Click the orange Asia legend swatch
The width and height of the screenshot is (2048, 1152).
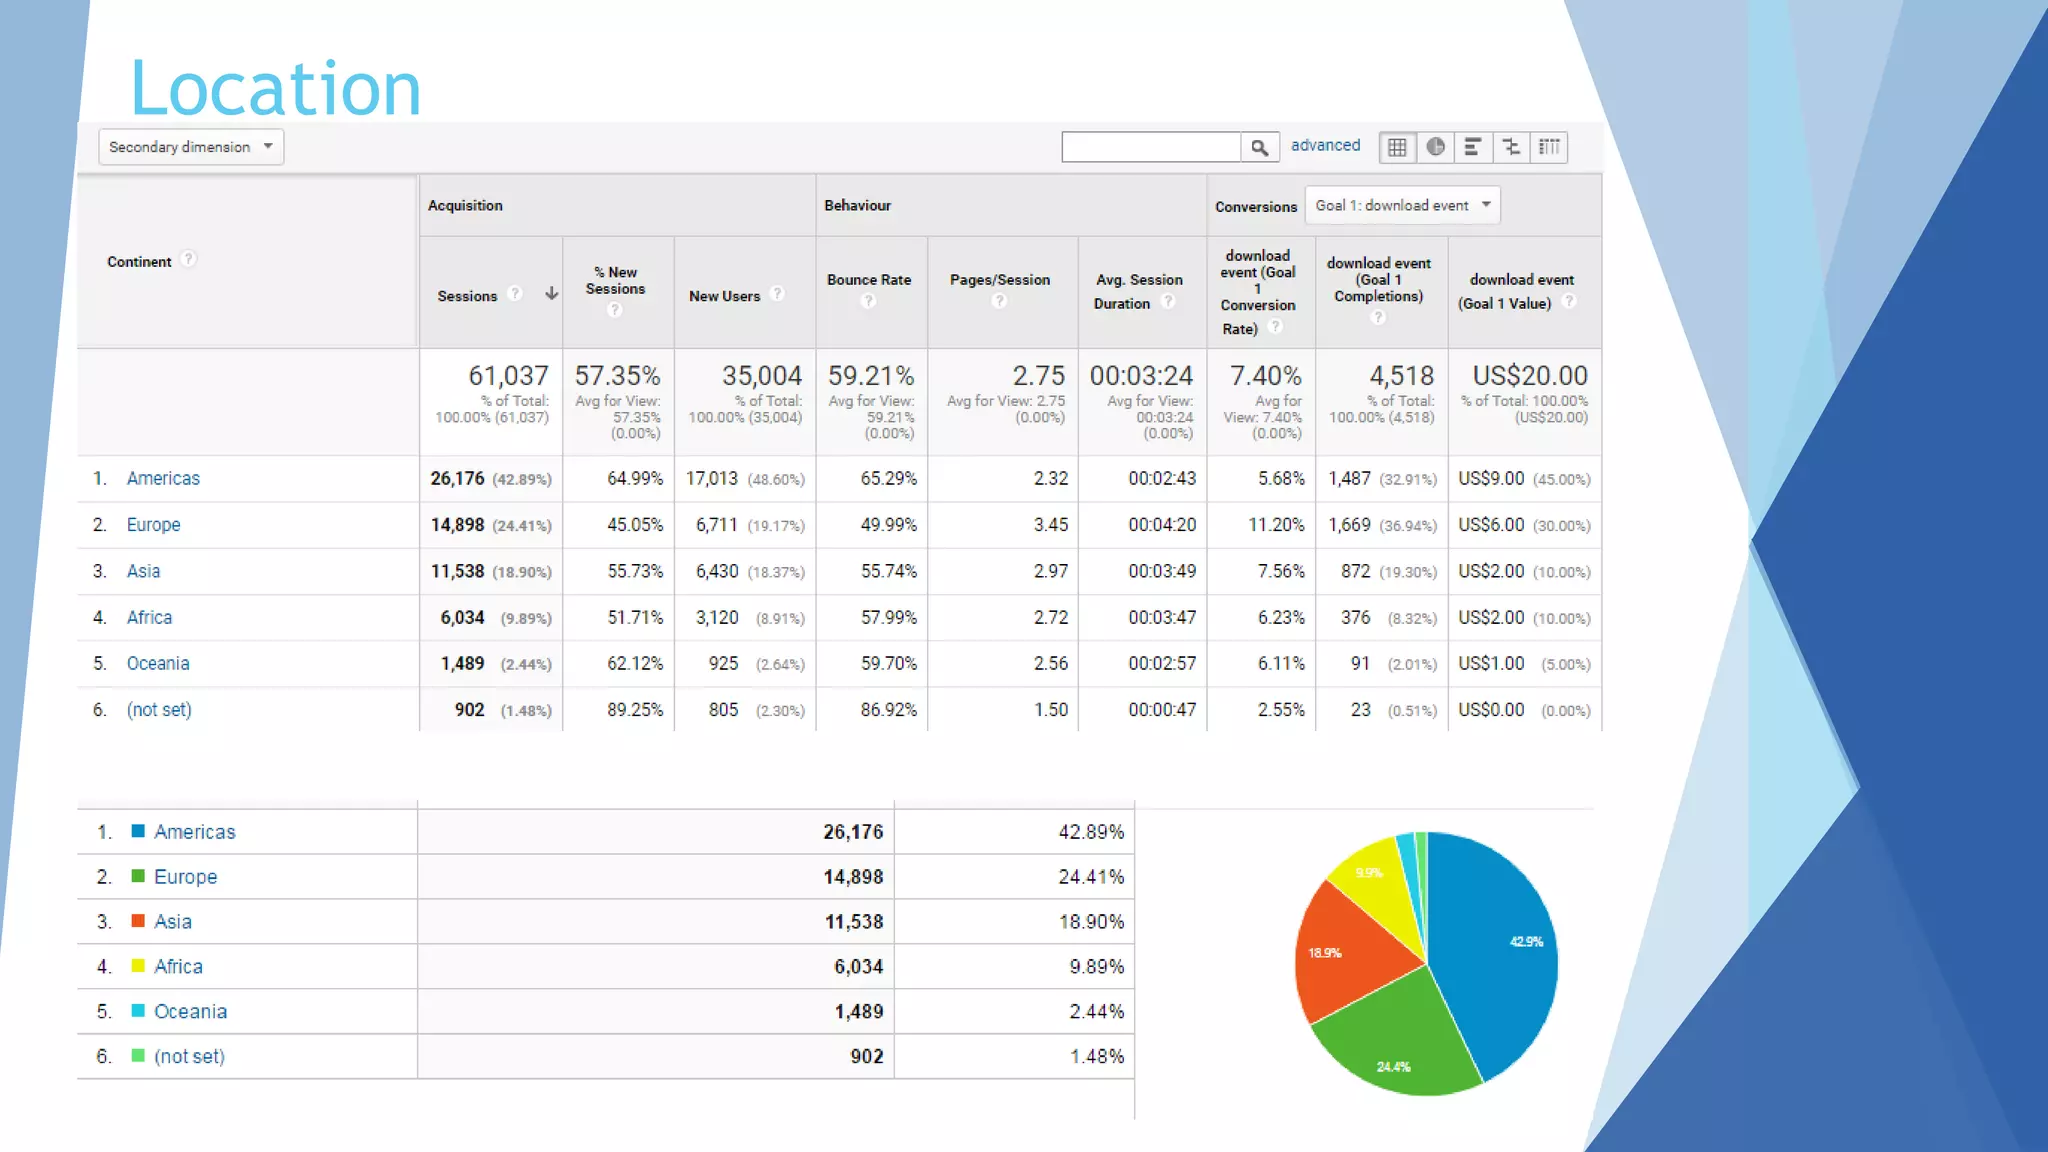[138, 921]
